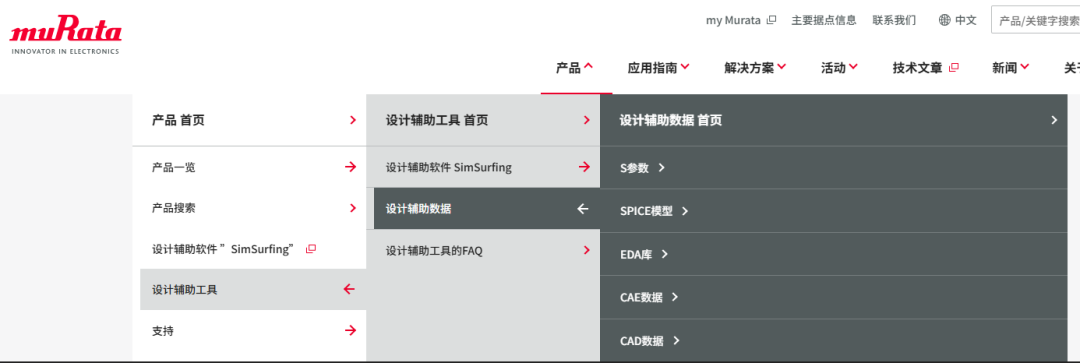The width and height of the screenshot is (1080, 363).
Task: Open the 新闻 menu item
Action: (x=1010, y=68)
